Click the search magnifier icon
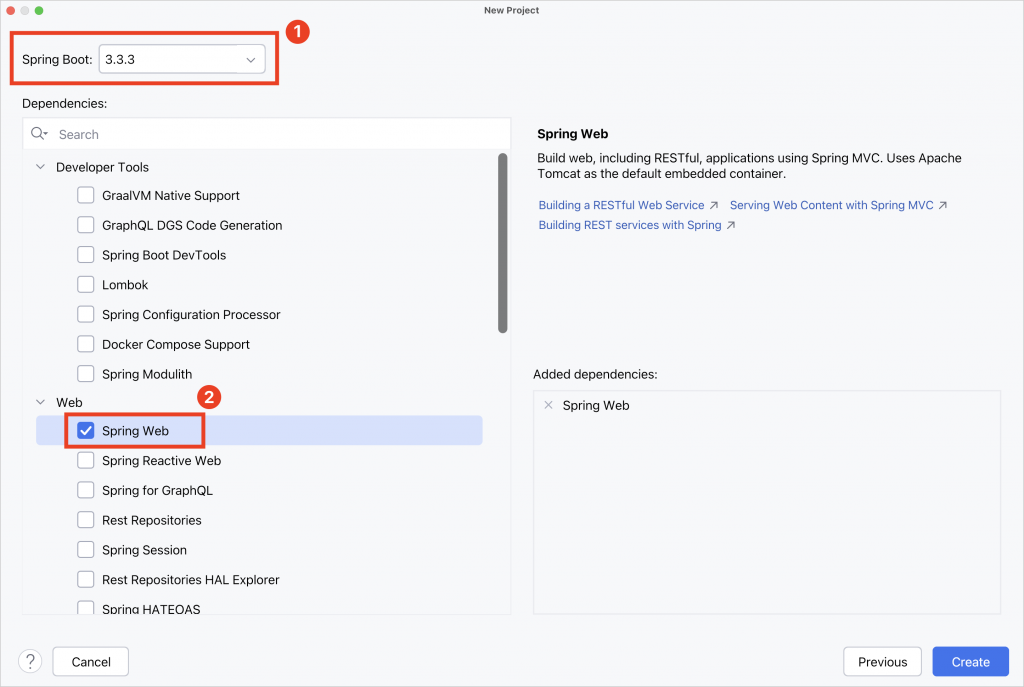 pyautogui.click(x=39, y=134)
